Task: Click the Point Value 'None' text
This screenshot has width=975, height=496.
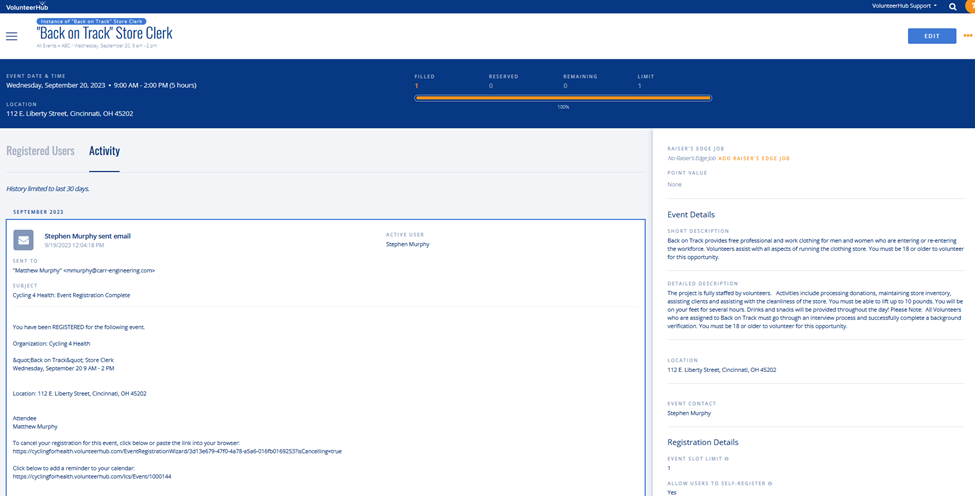Action: coord(674,185)
